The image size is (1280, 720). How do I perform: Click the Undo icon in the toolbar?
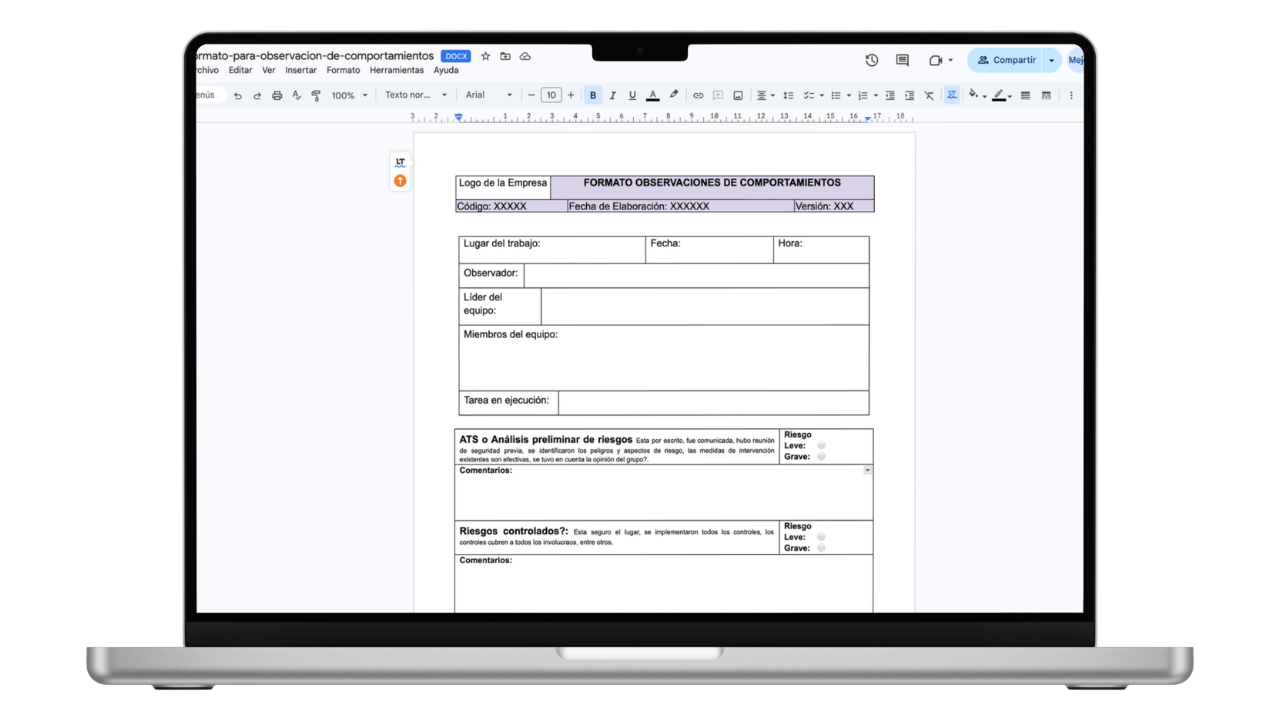(237, 95)
